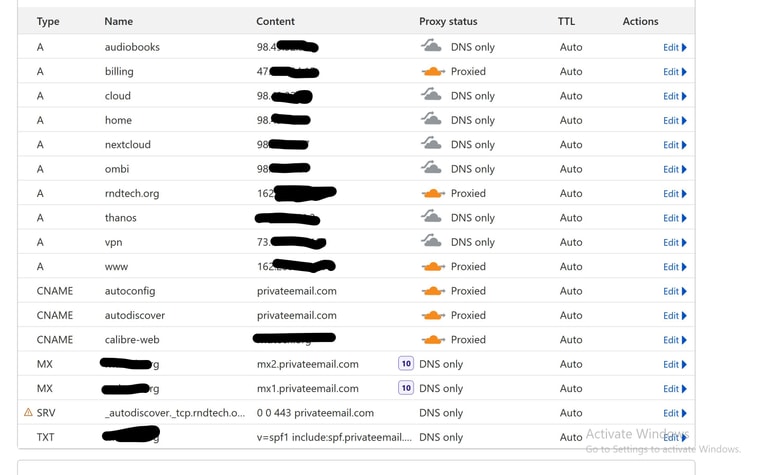
Task: Click priority badge 10 for mx1.privateemail.com
Action: [406, 388]
